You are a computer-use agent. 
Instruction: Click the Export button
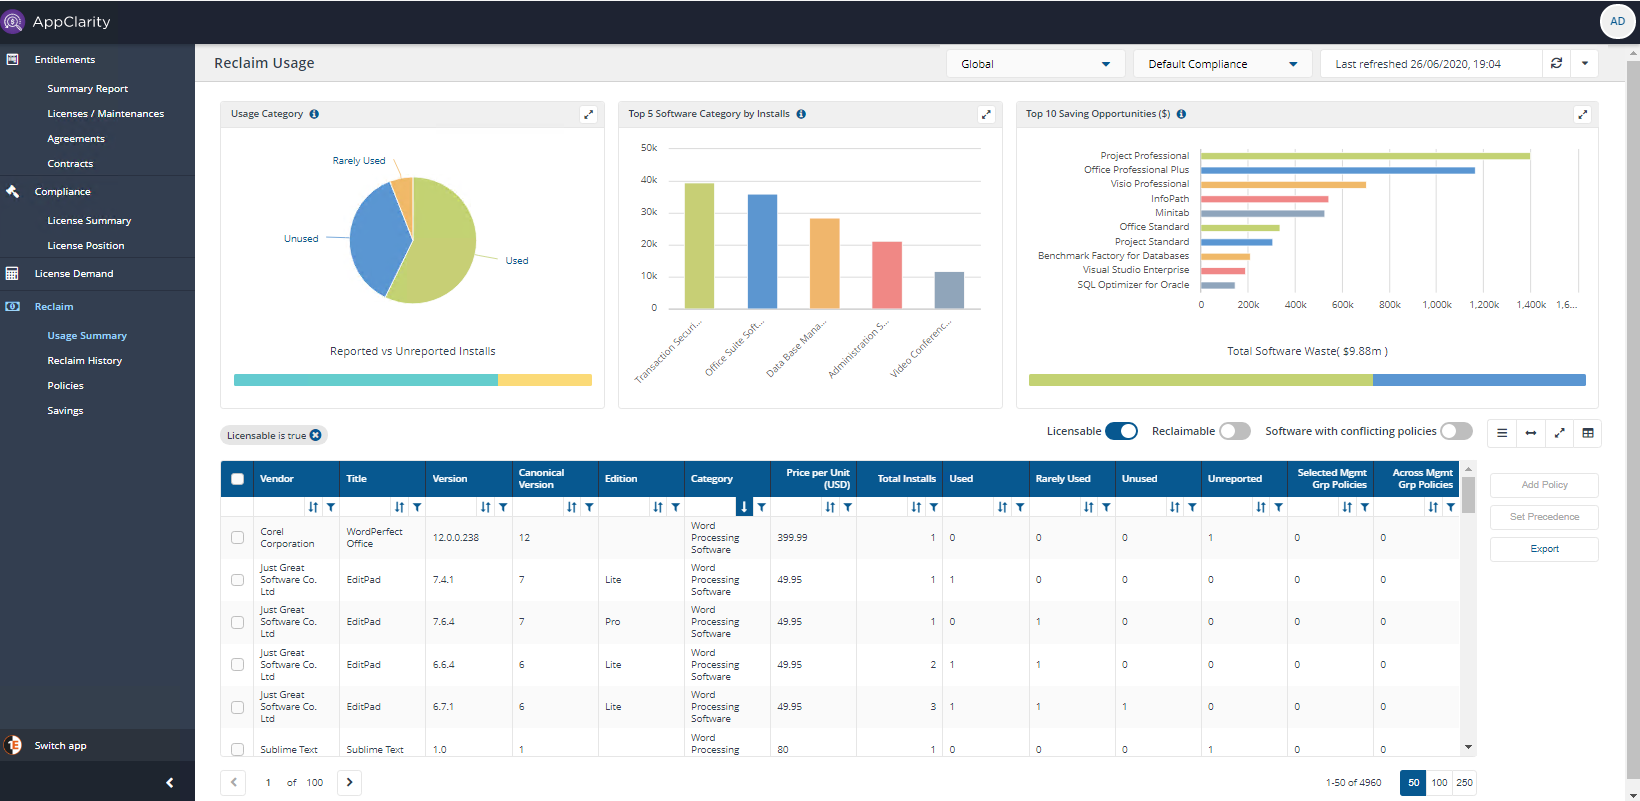pos(1544,549)
